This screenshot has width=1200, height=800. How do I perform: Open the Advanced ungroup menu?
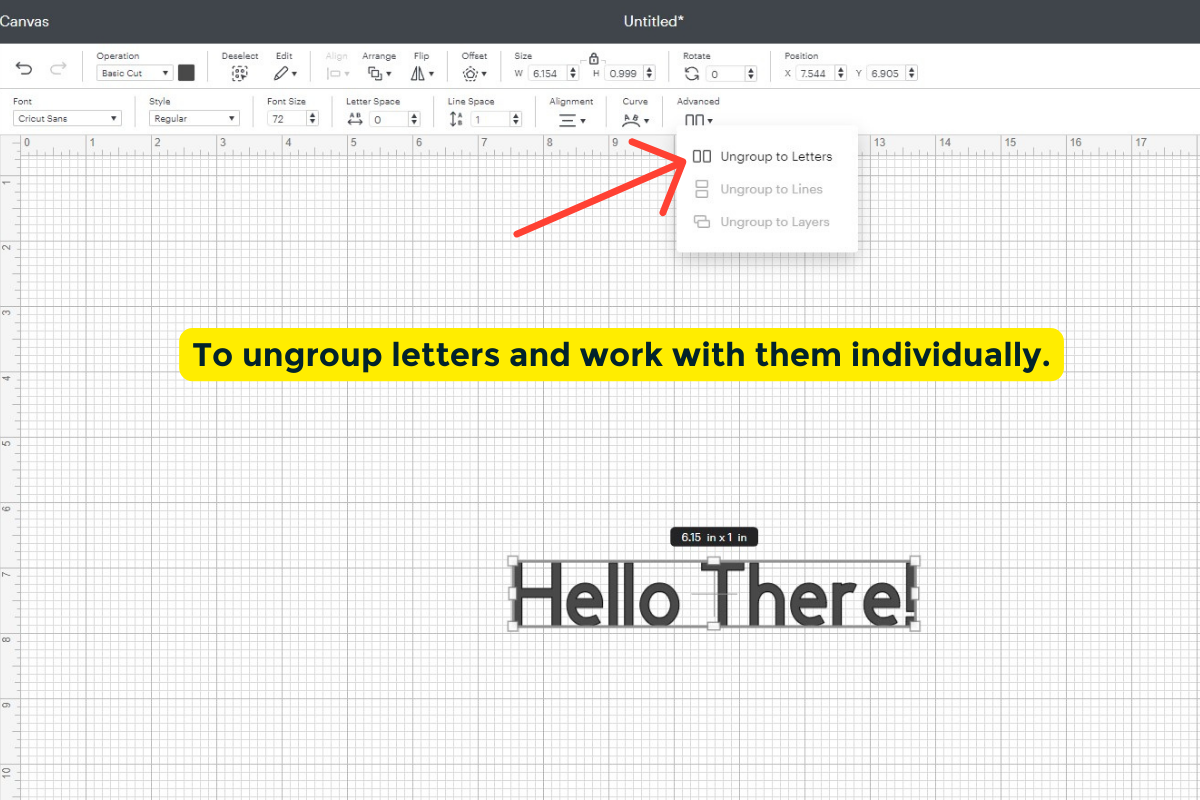[698, 120]
